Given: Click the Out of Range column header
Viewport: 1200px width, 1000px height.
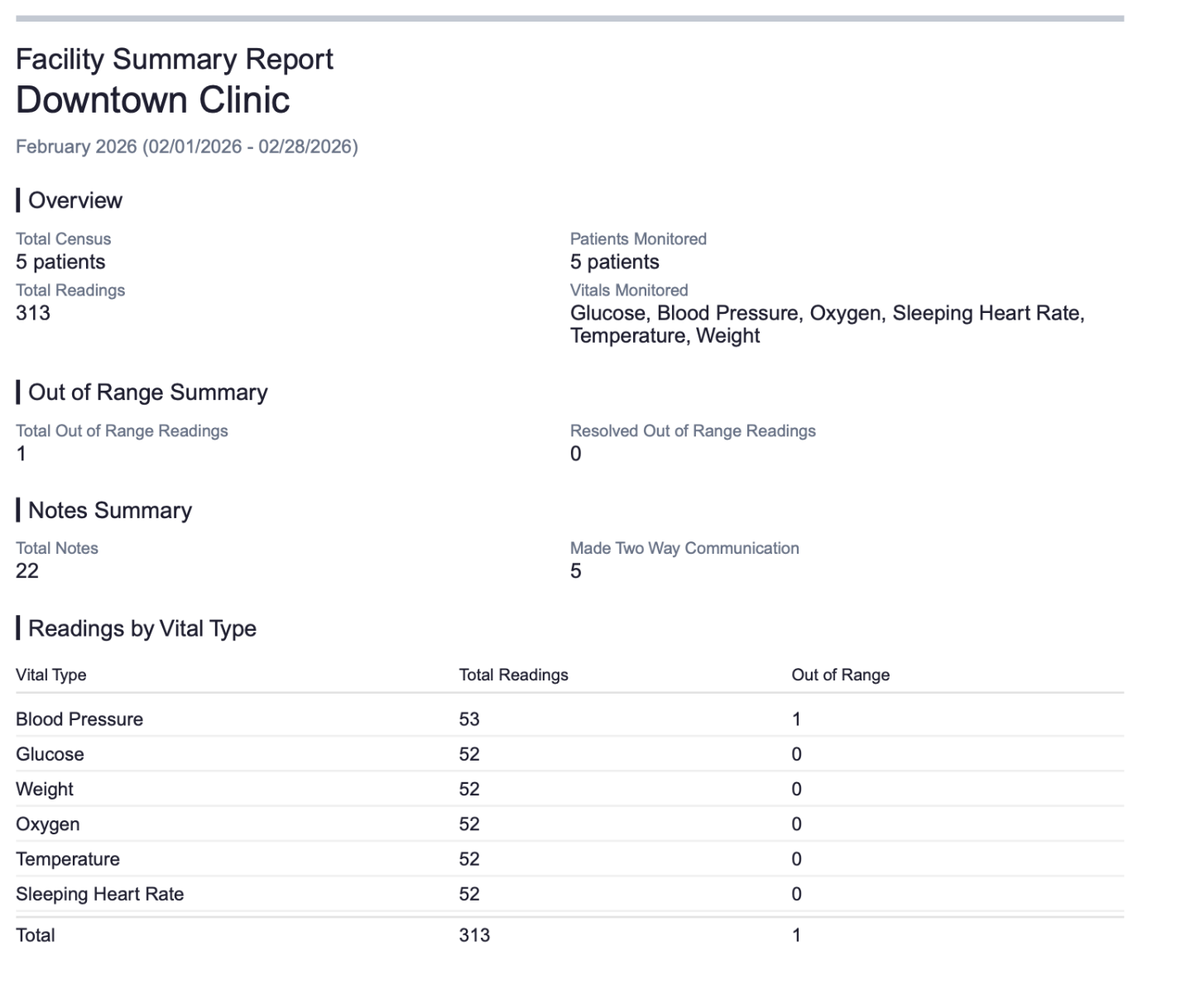Looking at the screenshot, I should [x=840, y=675].
